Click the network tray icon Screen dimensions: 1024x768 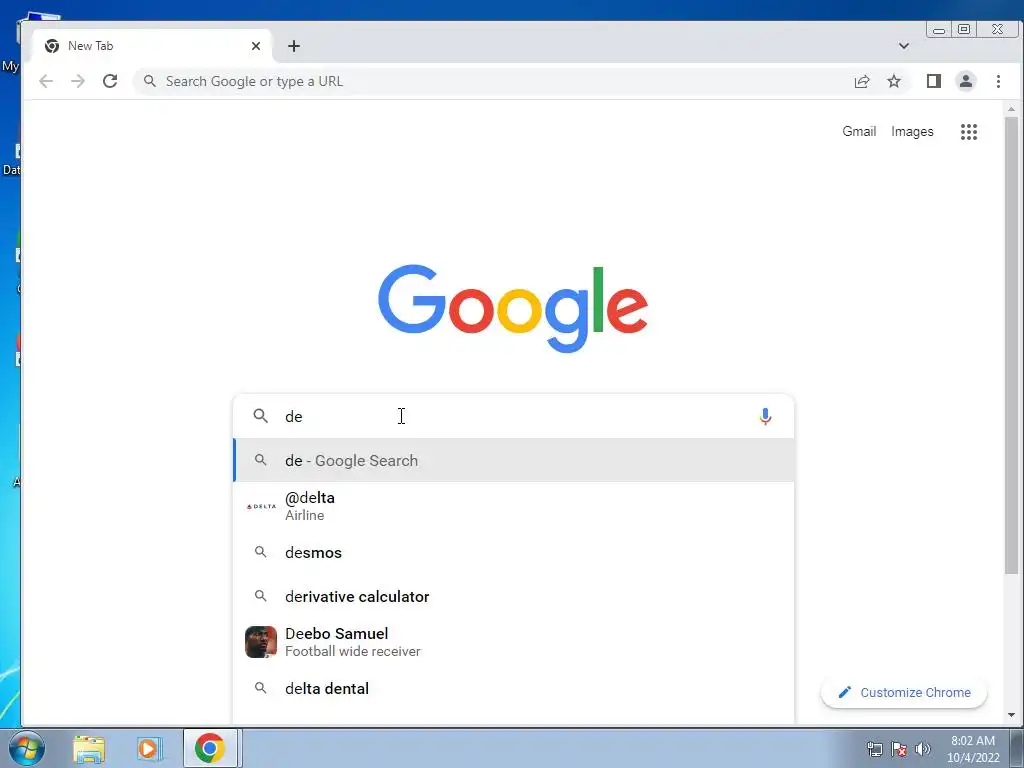874,749
